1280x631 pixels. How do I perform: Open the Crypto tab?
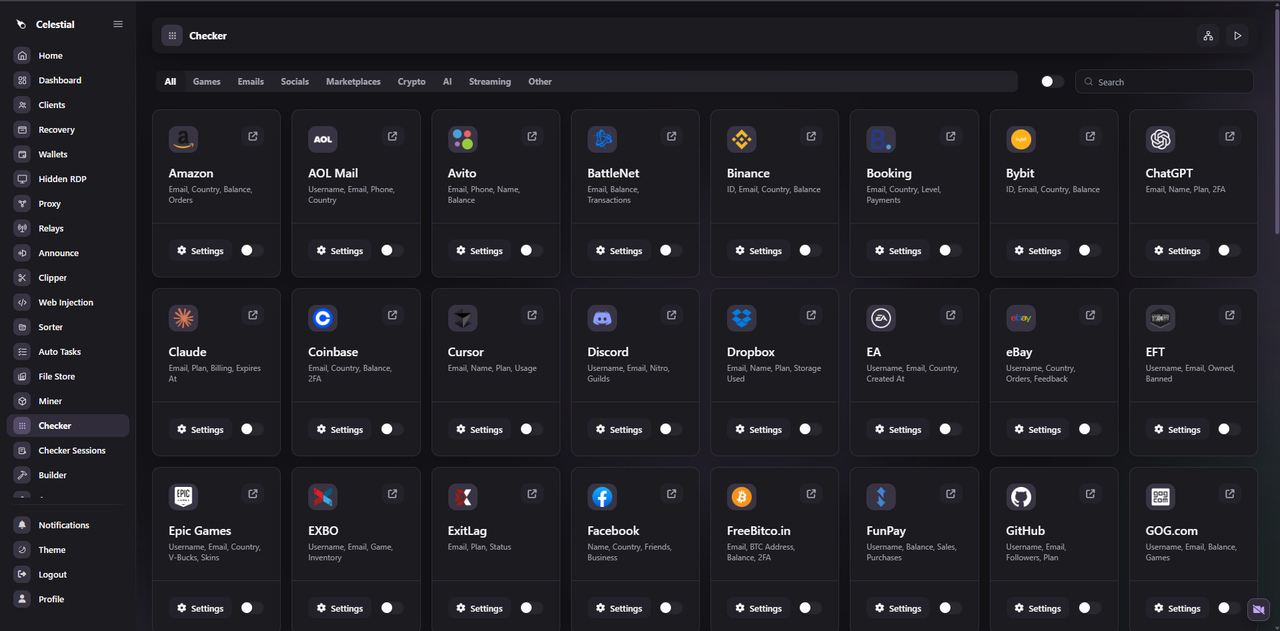(411, 82)
